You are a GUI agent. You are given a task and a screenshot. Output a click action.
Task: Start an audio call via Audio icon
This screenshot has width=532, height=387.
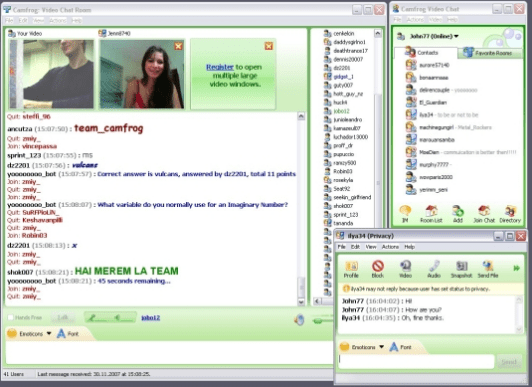pos(434,269)
